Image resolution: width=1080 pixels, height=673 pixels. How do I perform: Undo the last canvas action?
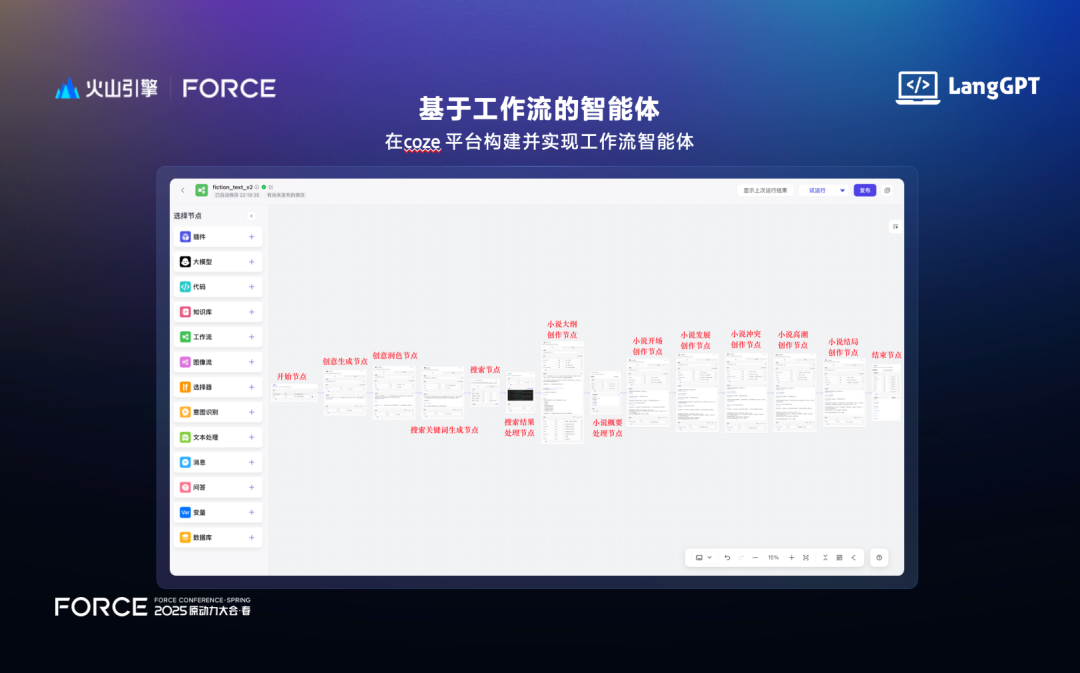tap(727, 558)
